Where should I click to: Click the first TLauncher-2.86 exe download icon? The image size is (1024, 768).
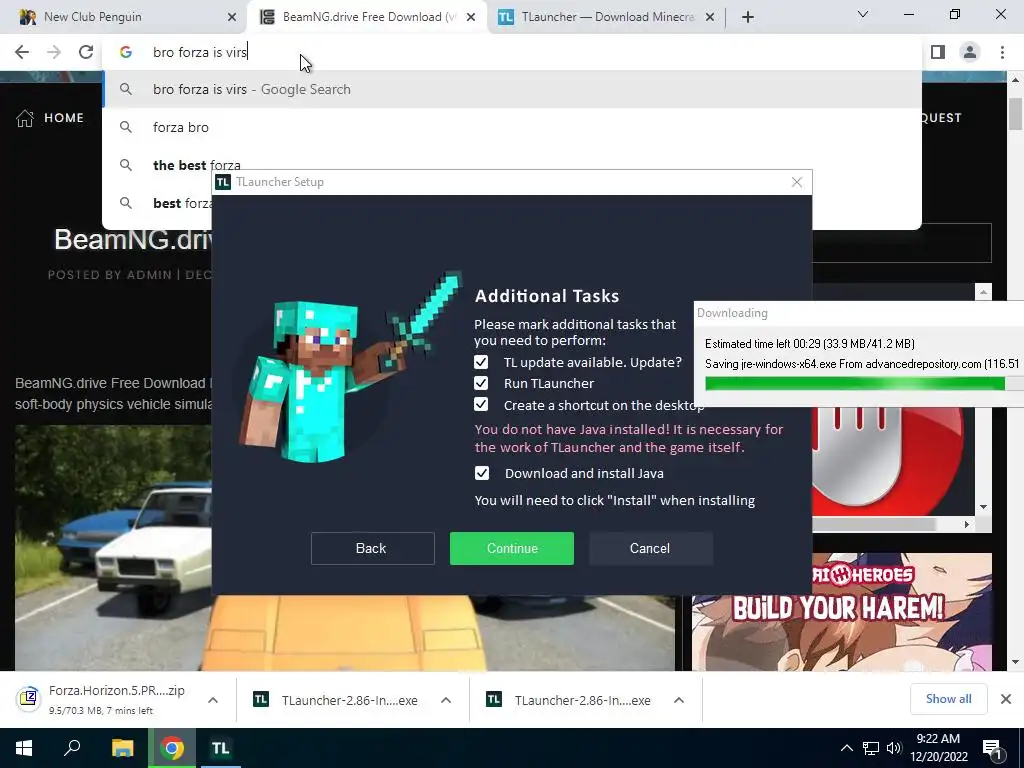click(x=261, y=699)
